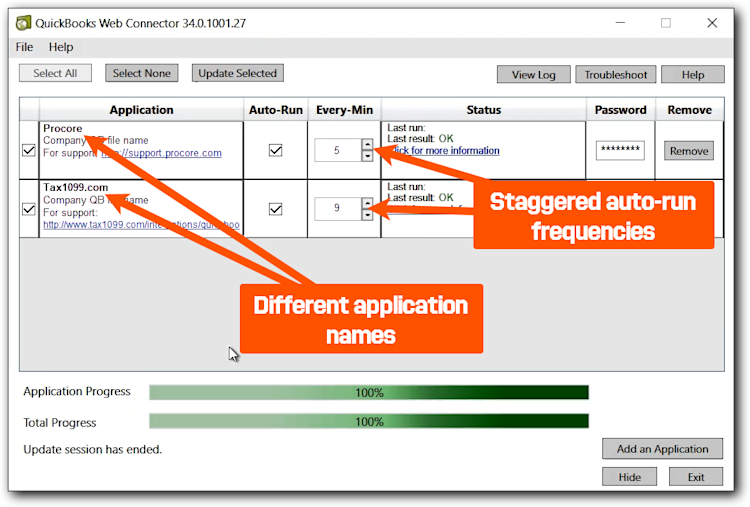Decrease Every-Min value for Procore
The width and height of the screenshot is (750, 507).
(x=367, y=156)
